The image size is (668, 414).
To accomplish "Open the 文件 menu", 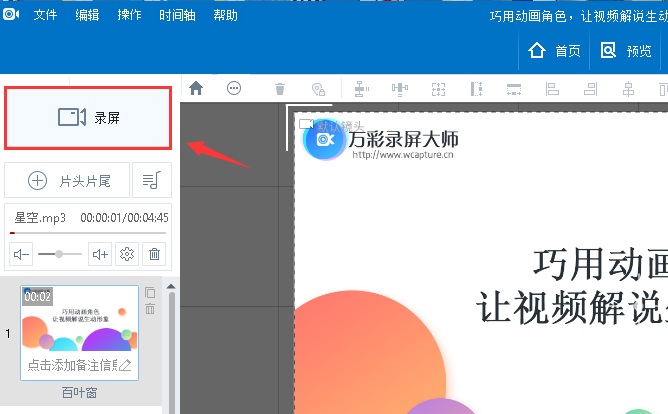I will pos(45,16).
